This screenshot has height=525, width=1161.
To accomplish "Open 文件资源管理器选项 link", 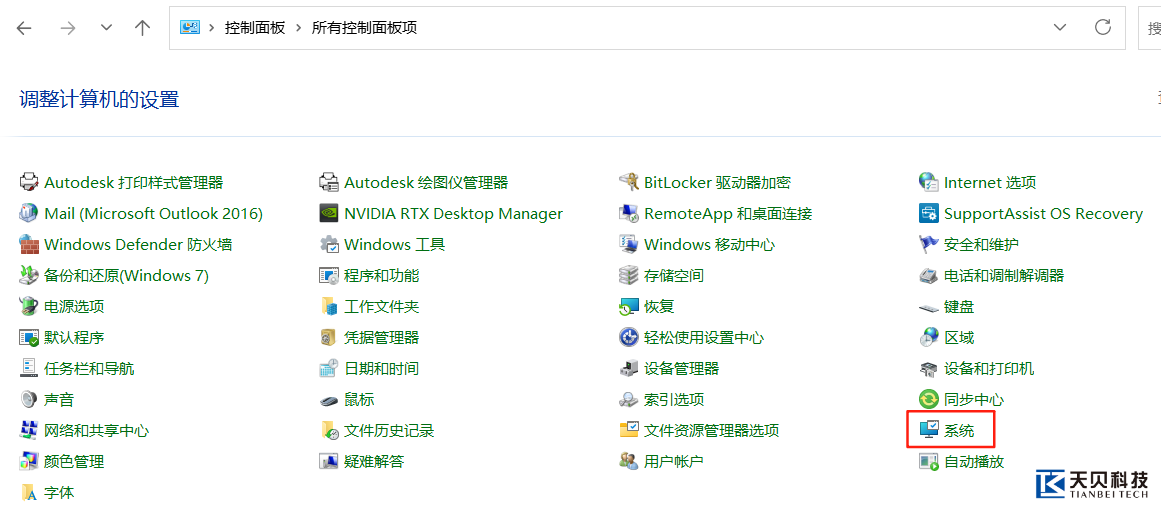I will 712,430.
